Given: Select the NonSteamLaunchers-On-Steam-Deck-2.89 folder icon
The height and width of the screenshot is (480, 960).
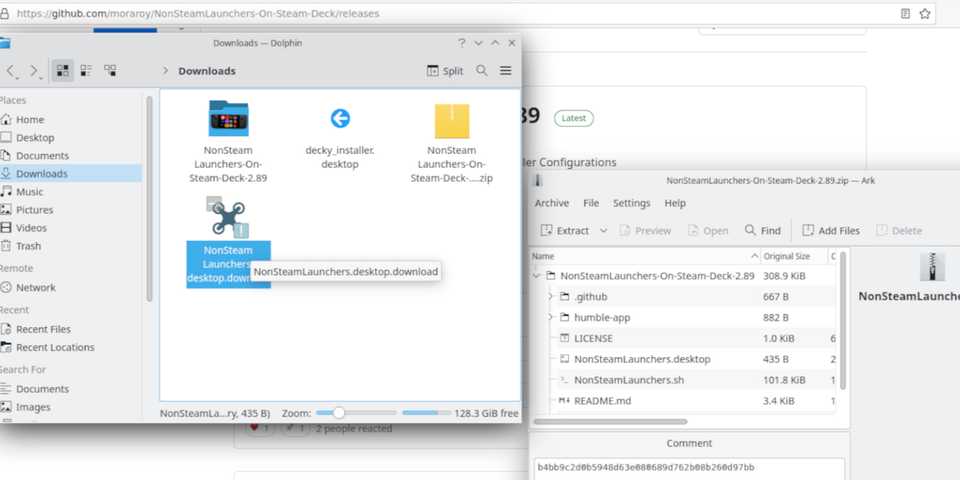Looking at the screenshot, I should pos(228,119).
